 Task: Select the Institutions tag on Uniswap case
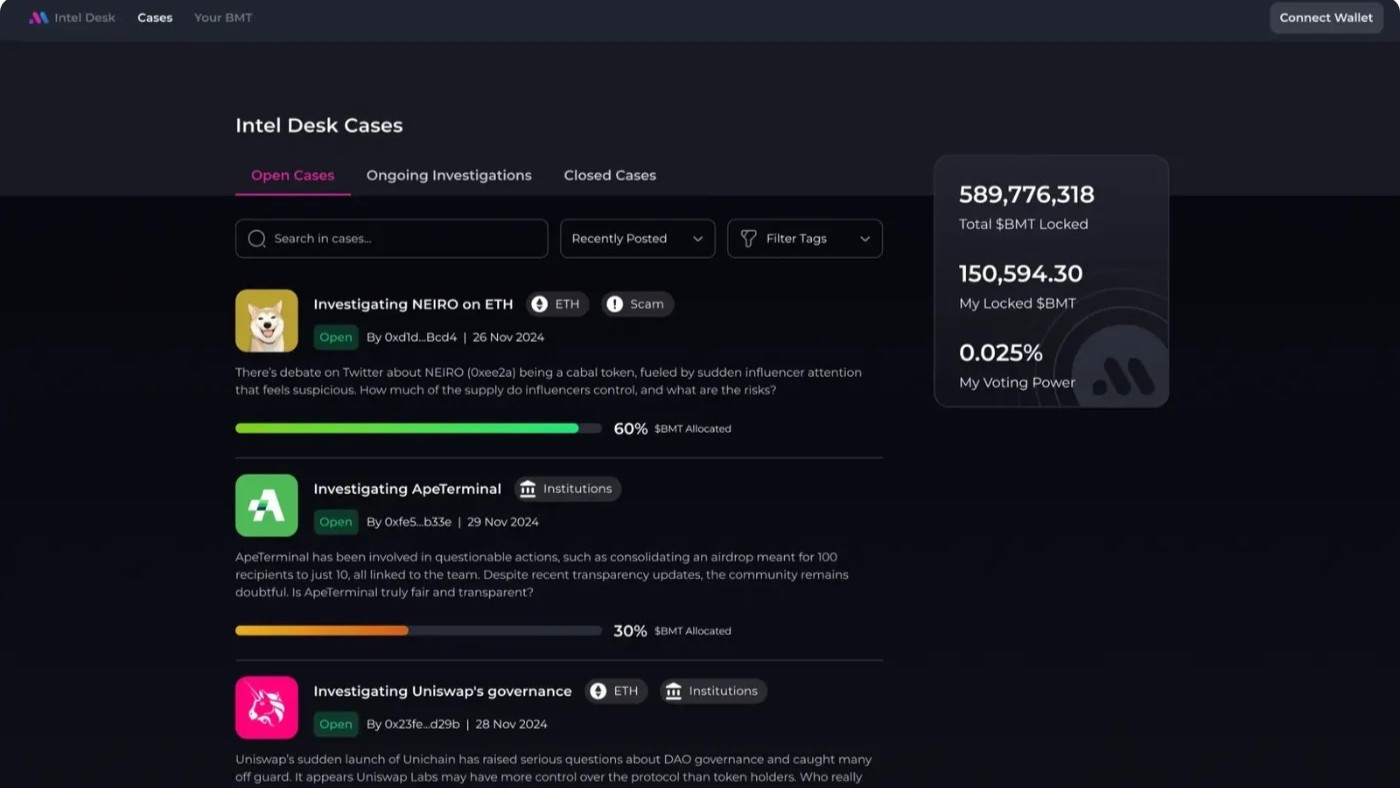click(x=713, y=691)
